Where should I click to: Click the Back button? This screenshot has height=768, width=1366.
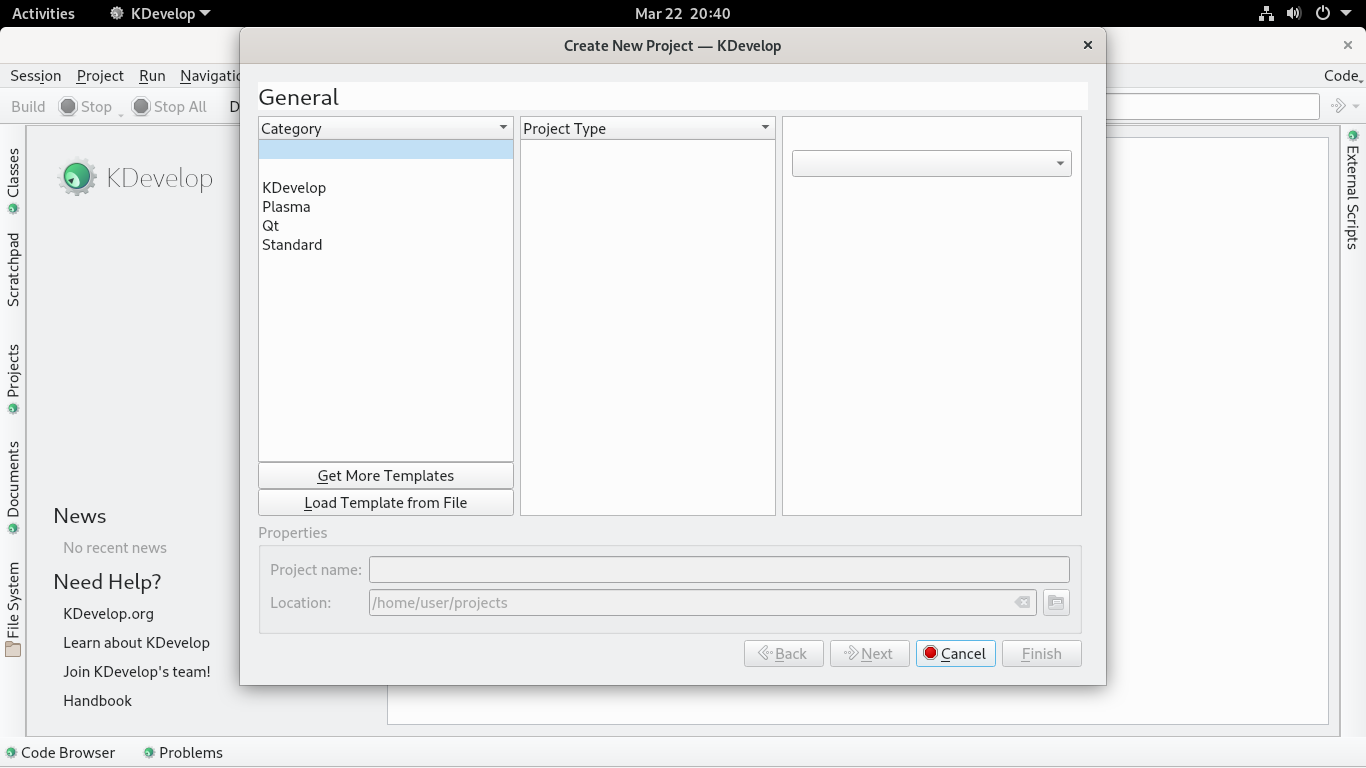[784, 654]
